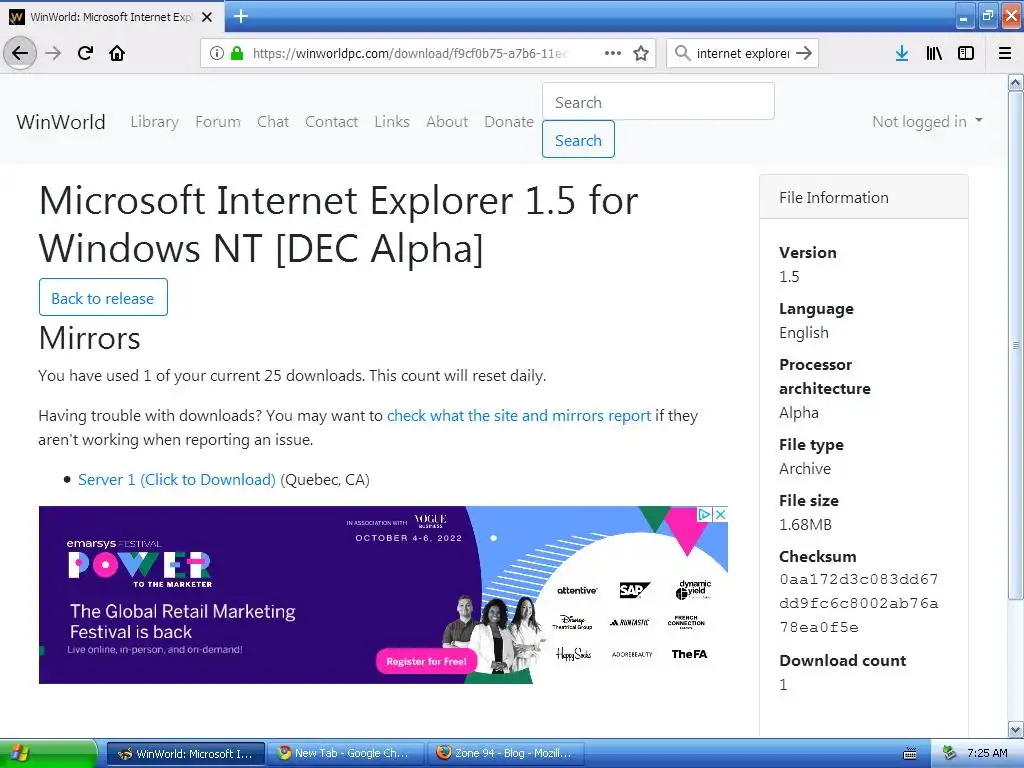Open the Firefox hamburger menu

tap(1005, 53)
